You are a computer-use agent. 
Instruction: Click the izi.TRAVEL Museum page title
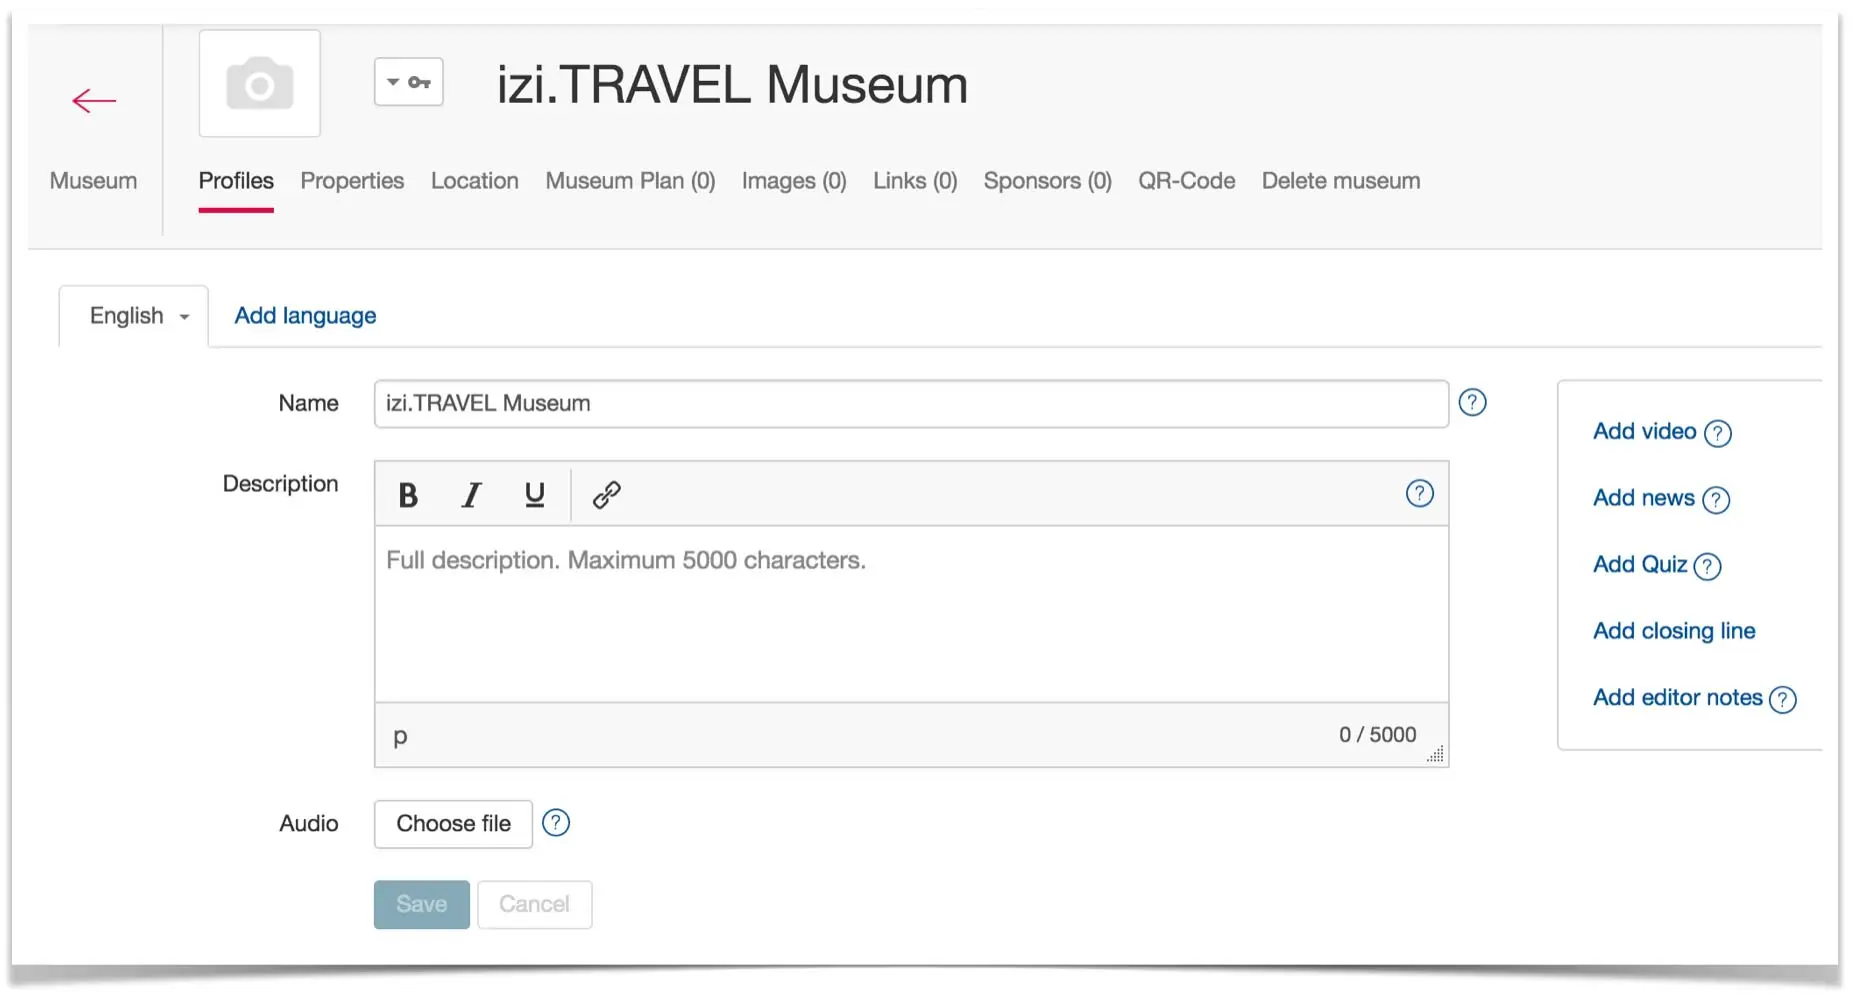[x=733, y=84]
